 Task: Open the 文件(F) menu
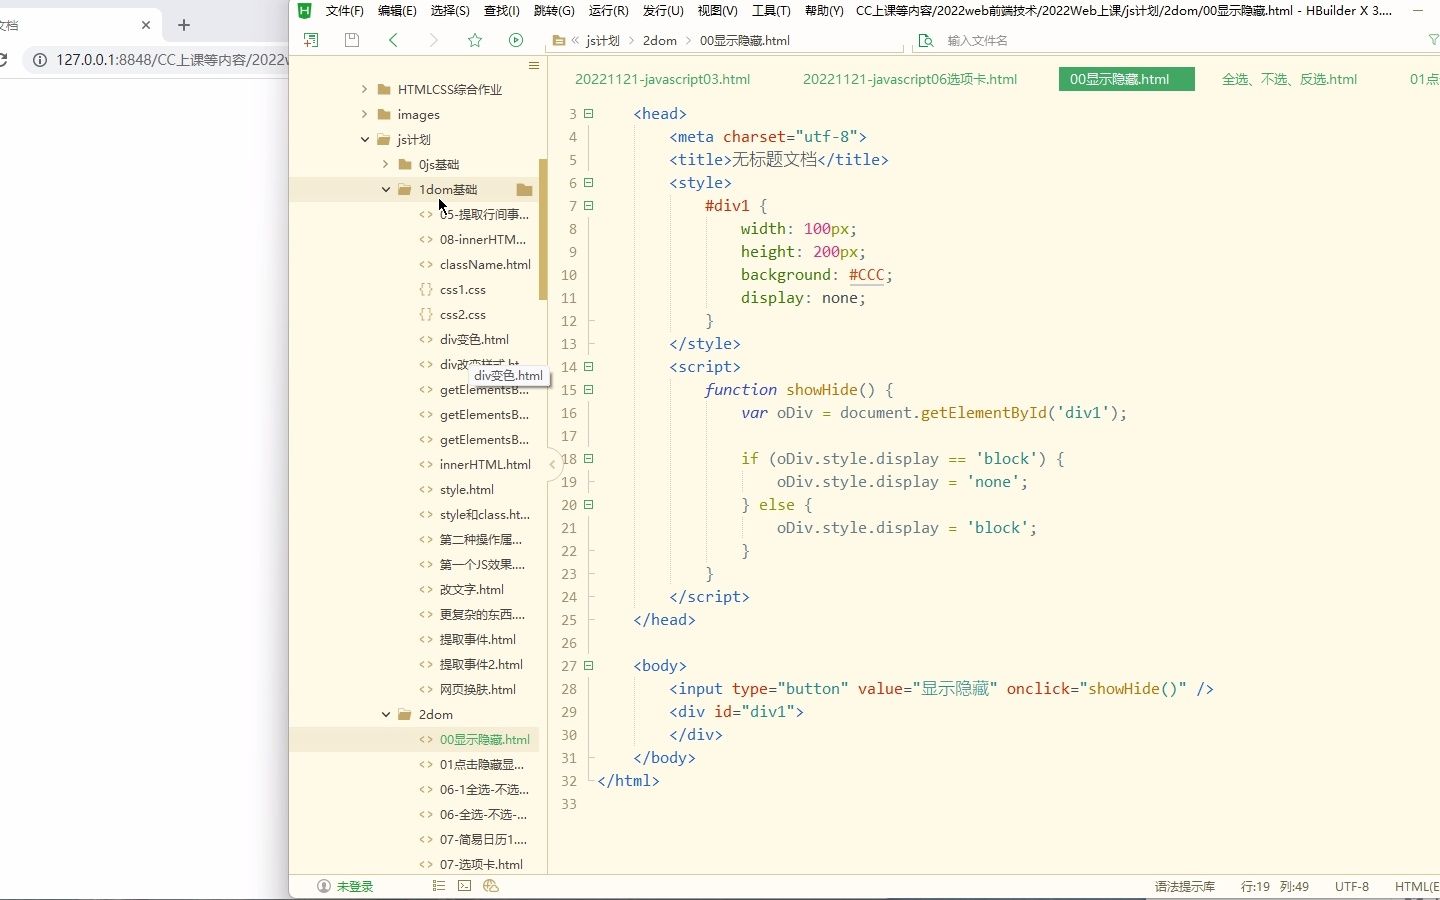coord(345,10)
